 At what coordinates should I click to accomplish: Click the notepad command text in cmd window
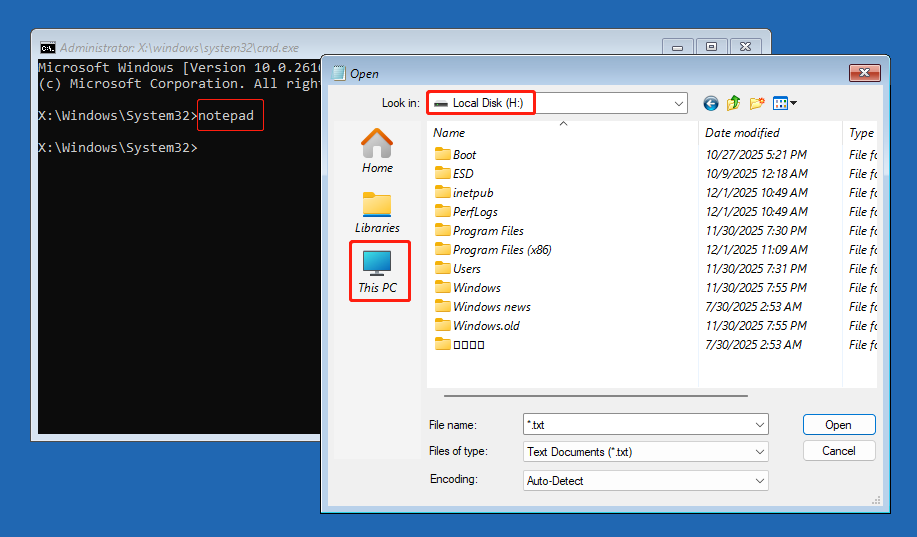(226, 115)
